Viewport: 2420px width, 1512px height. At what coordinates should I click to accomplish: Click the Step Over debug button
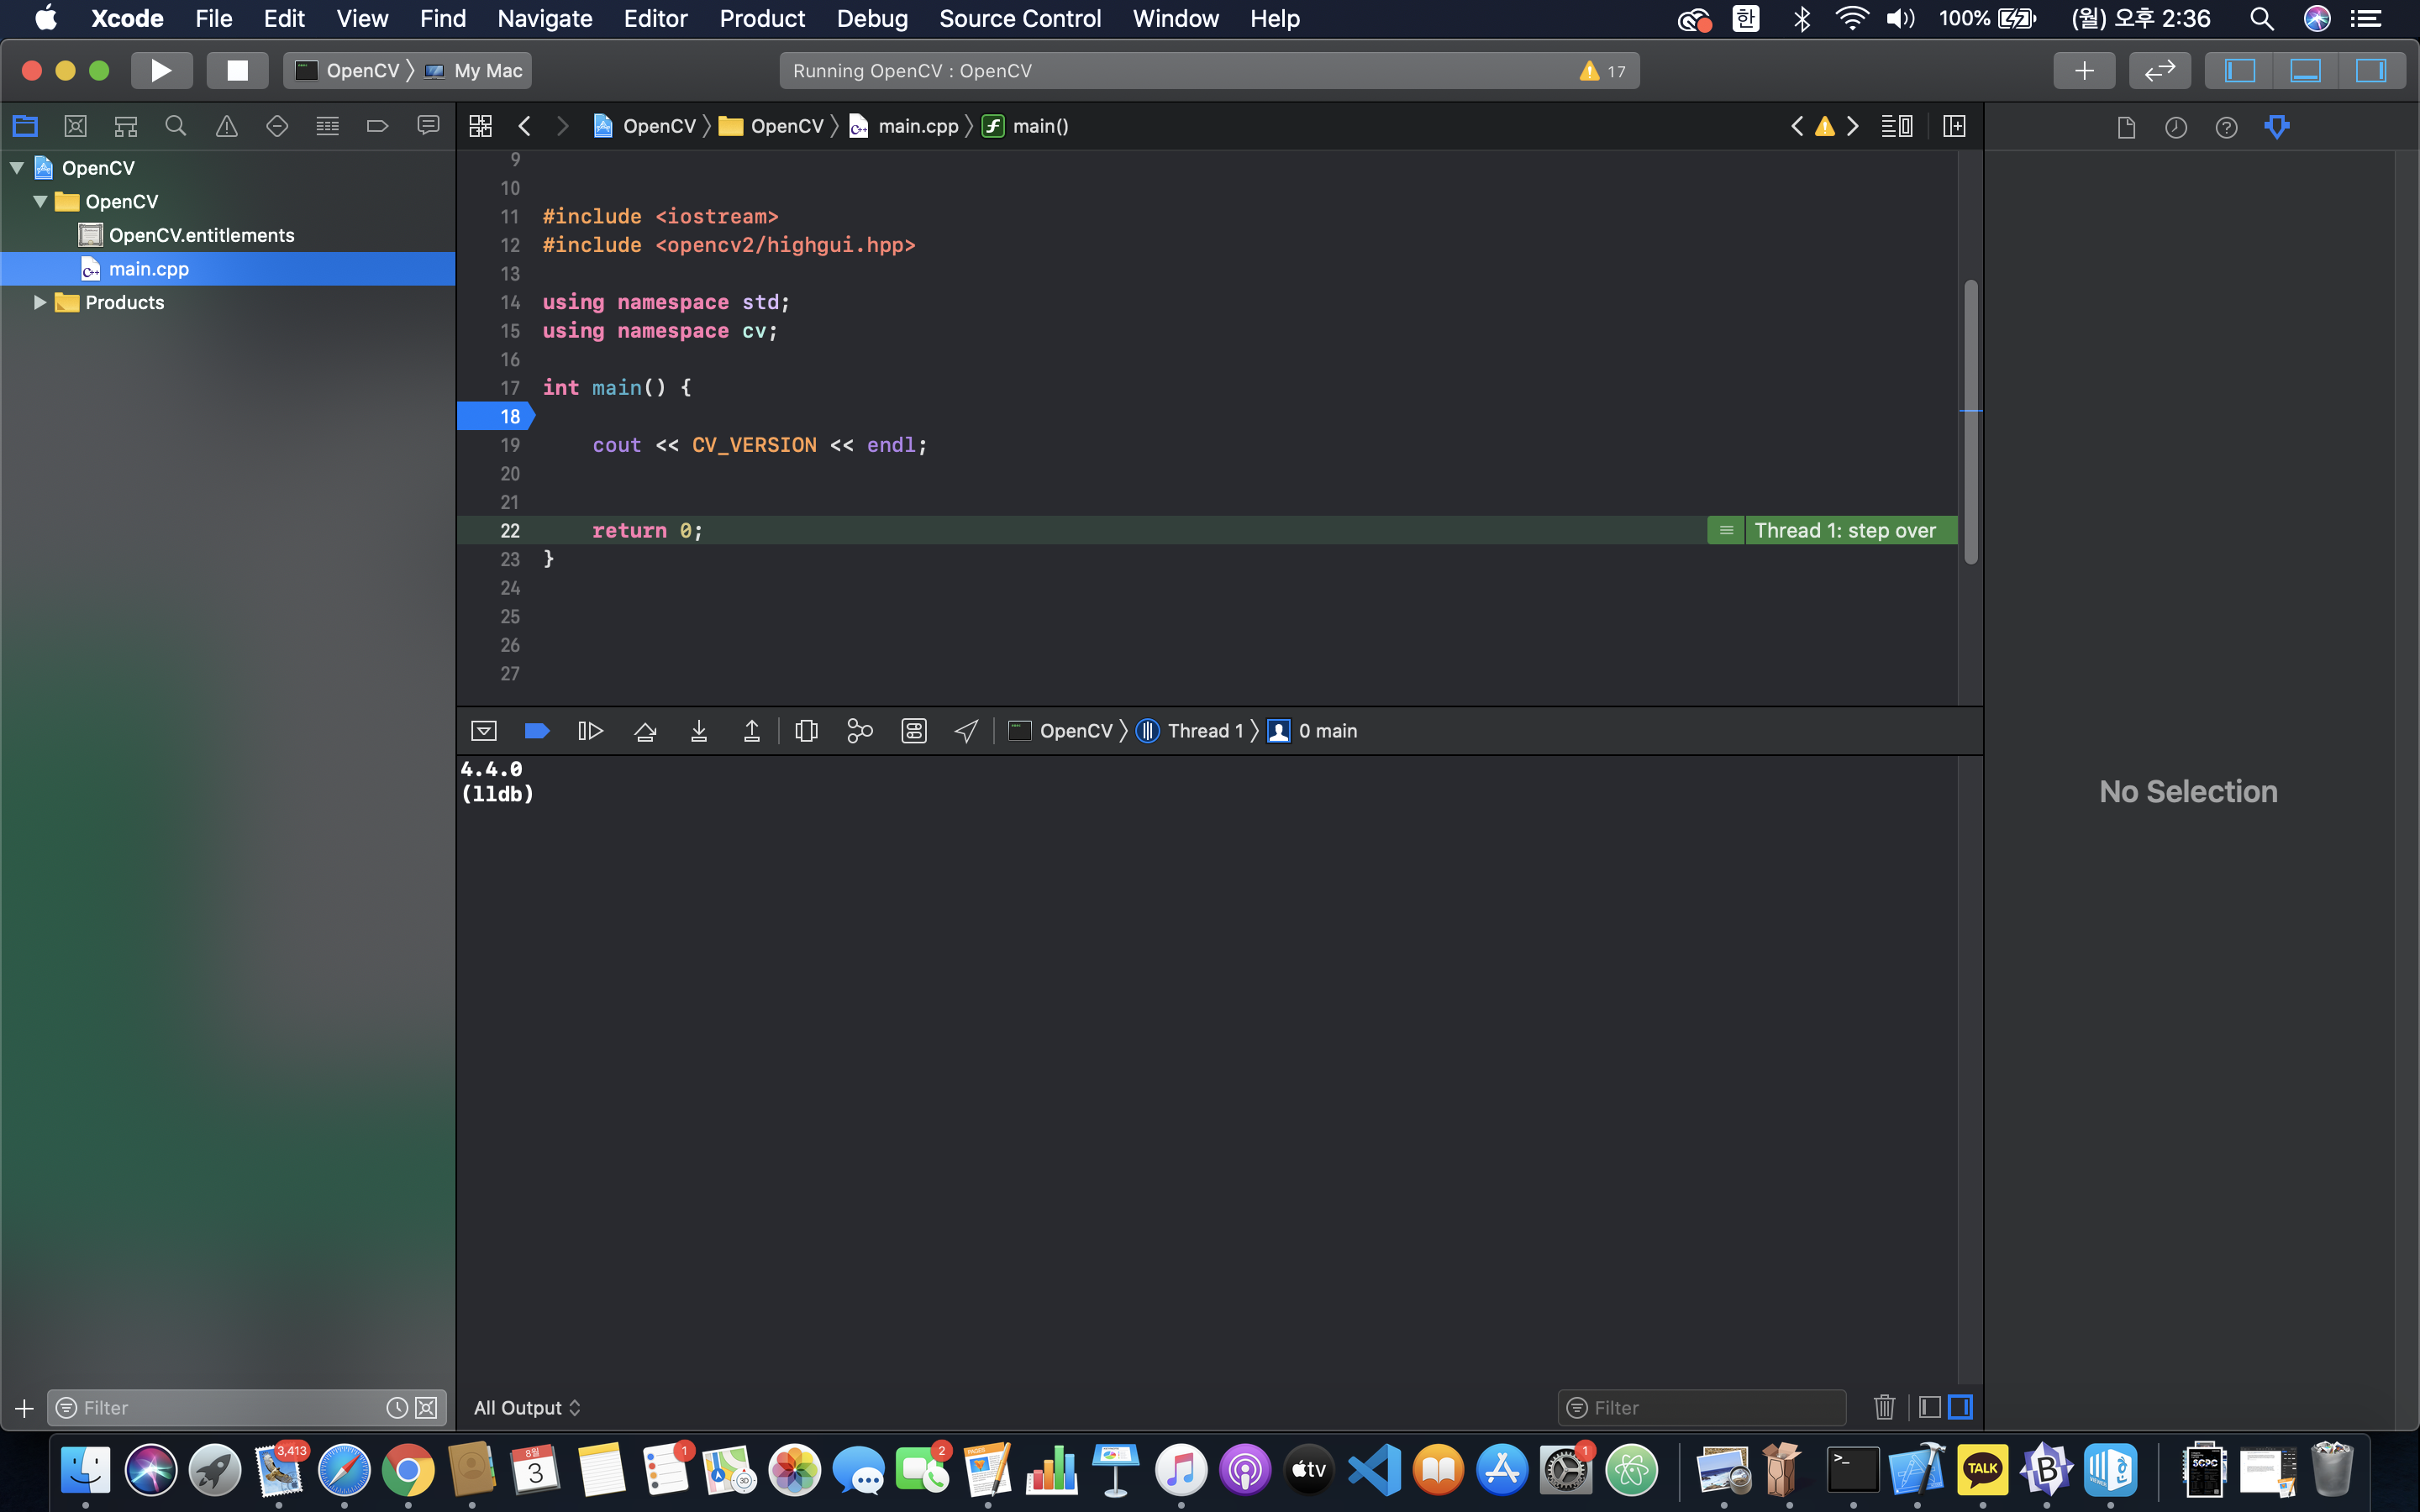tap(645, 731)
